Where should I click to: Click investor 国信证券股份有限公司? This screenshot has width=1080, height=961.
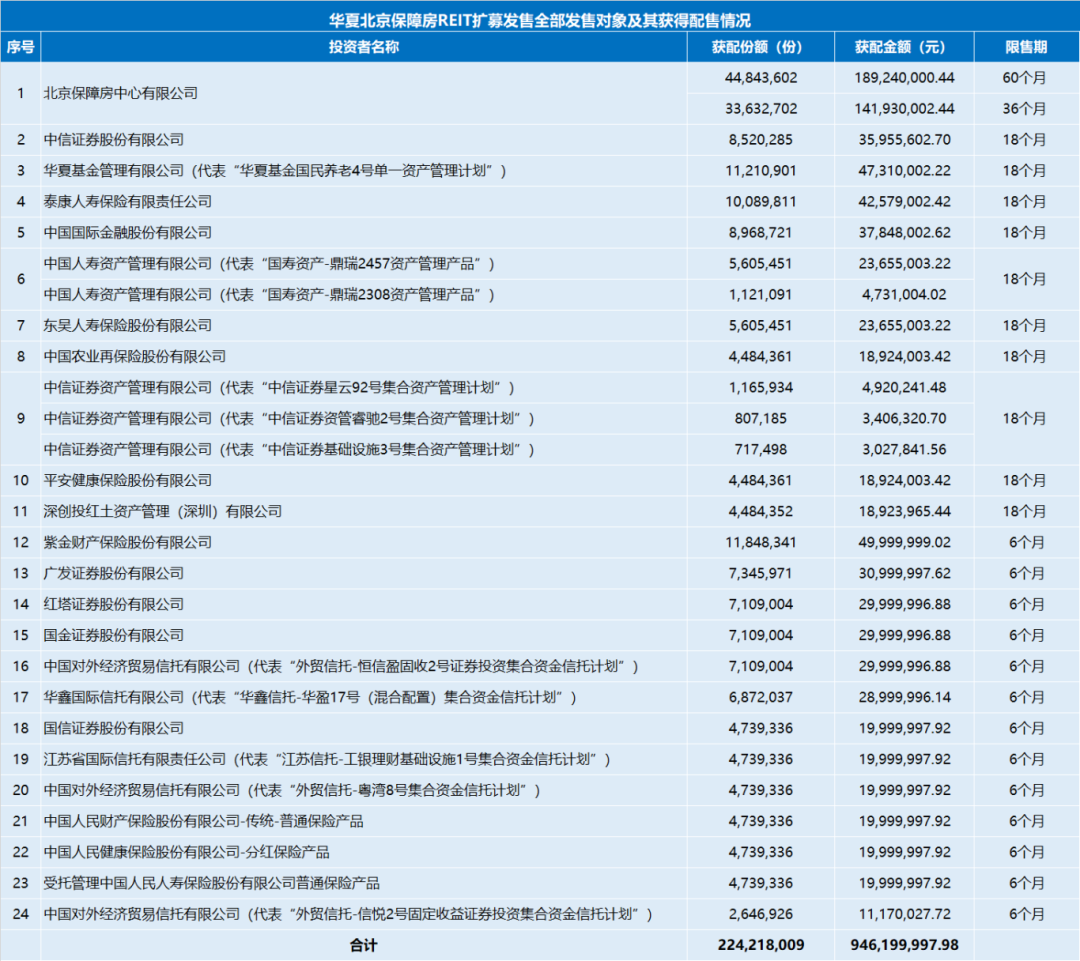pyautogui.click(x=114, y=729)
